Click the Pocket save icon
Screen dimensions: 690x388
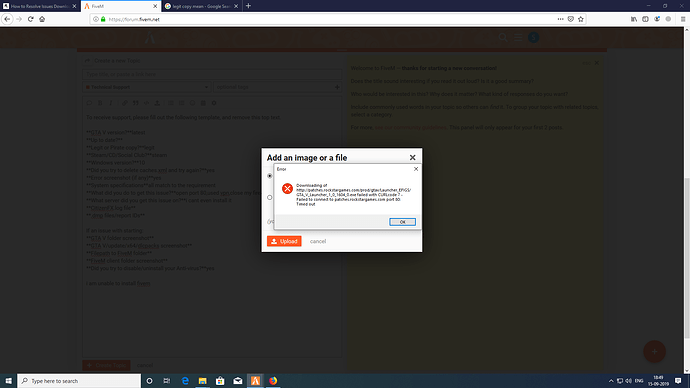click(570, 19)
